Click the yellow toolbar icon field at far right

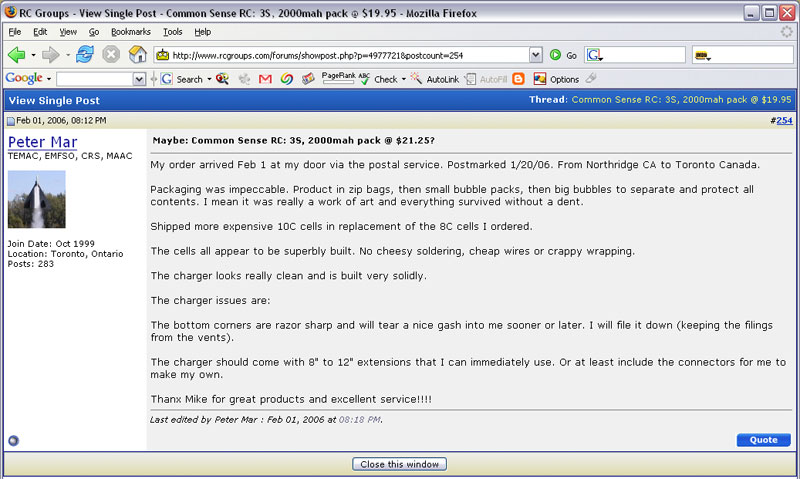742,55
